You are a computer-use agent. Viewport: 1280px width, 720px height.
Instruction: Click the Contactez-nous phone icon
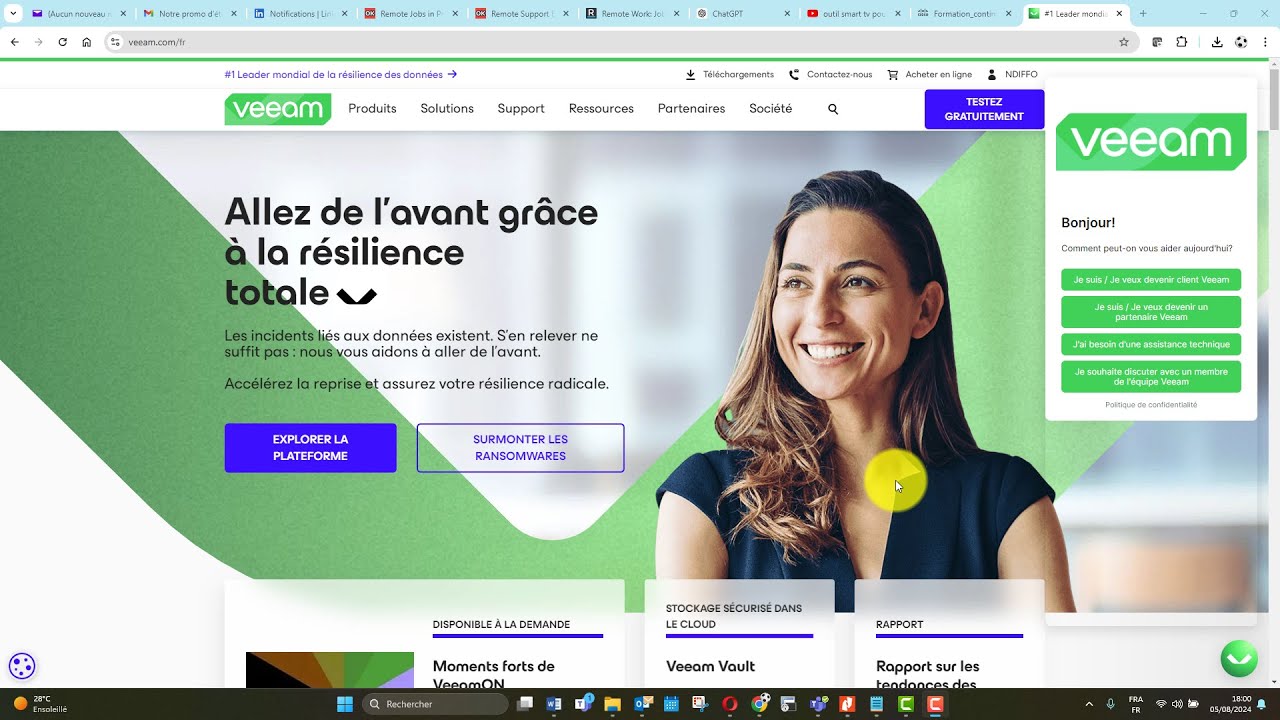794,75
